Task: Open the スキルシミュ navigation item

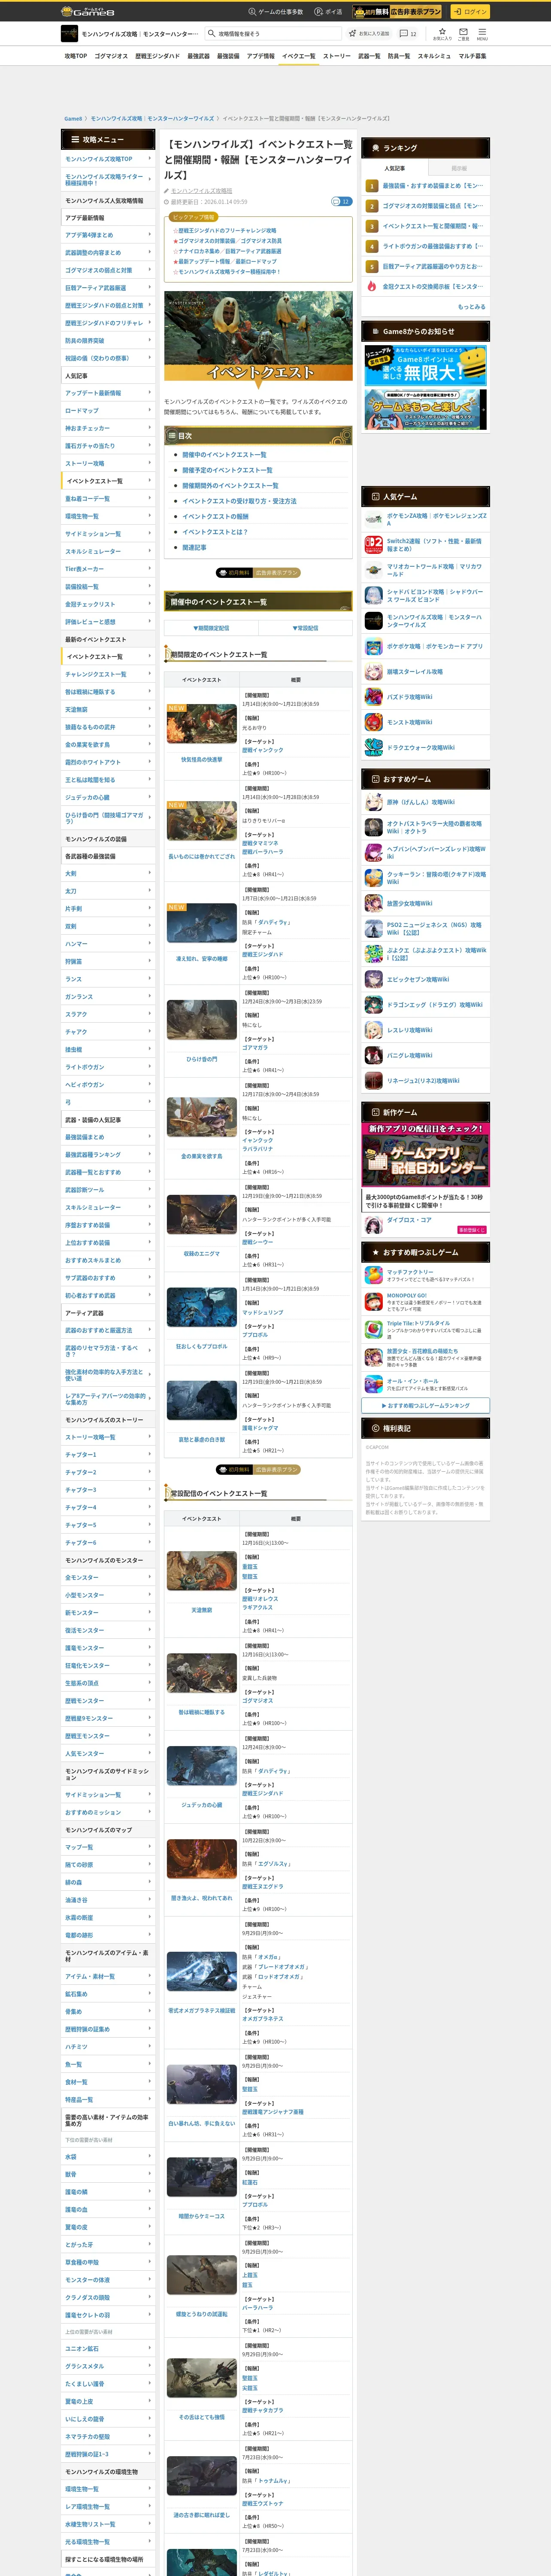Action: coord(434,56)
